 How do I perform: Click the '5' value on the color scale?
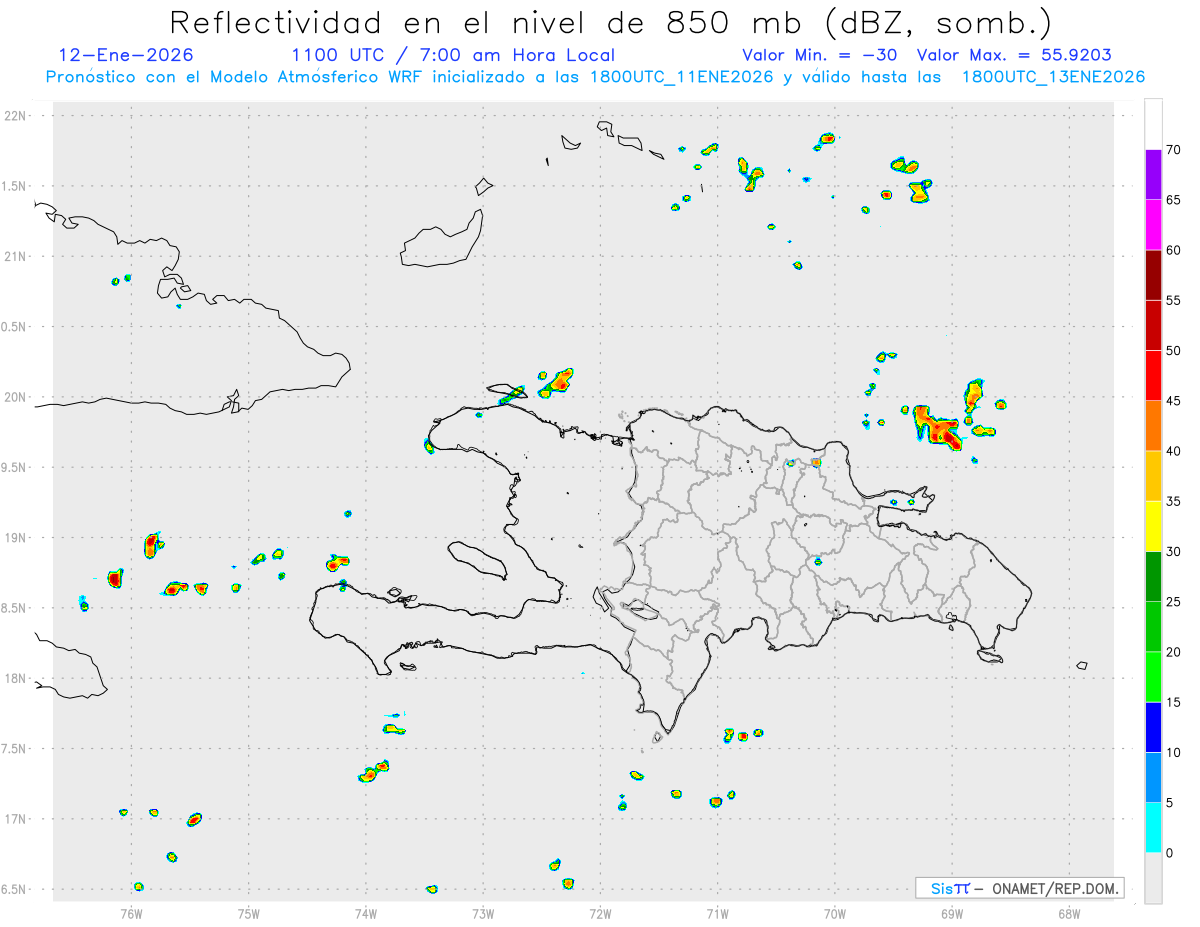1170,803
